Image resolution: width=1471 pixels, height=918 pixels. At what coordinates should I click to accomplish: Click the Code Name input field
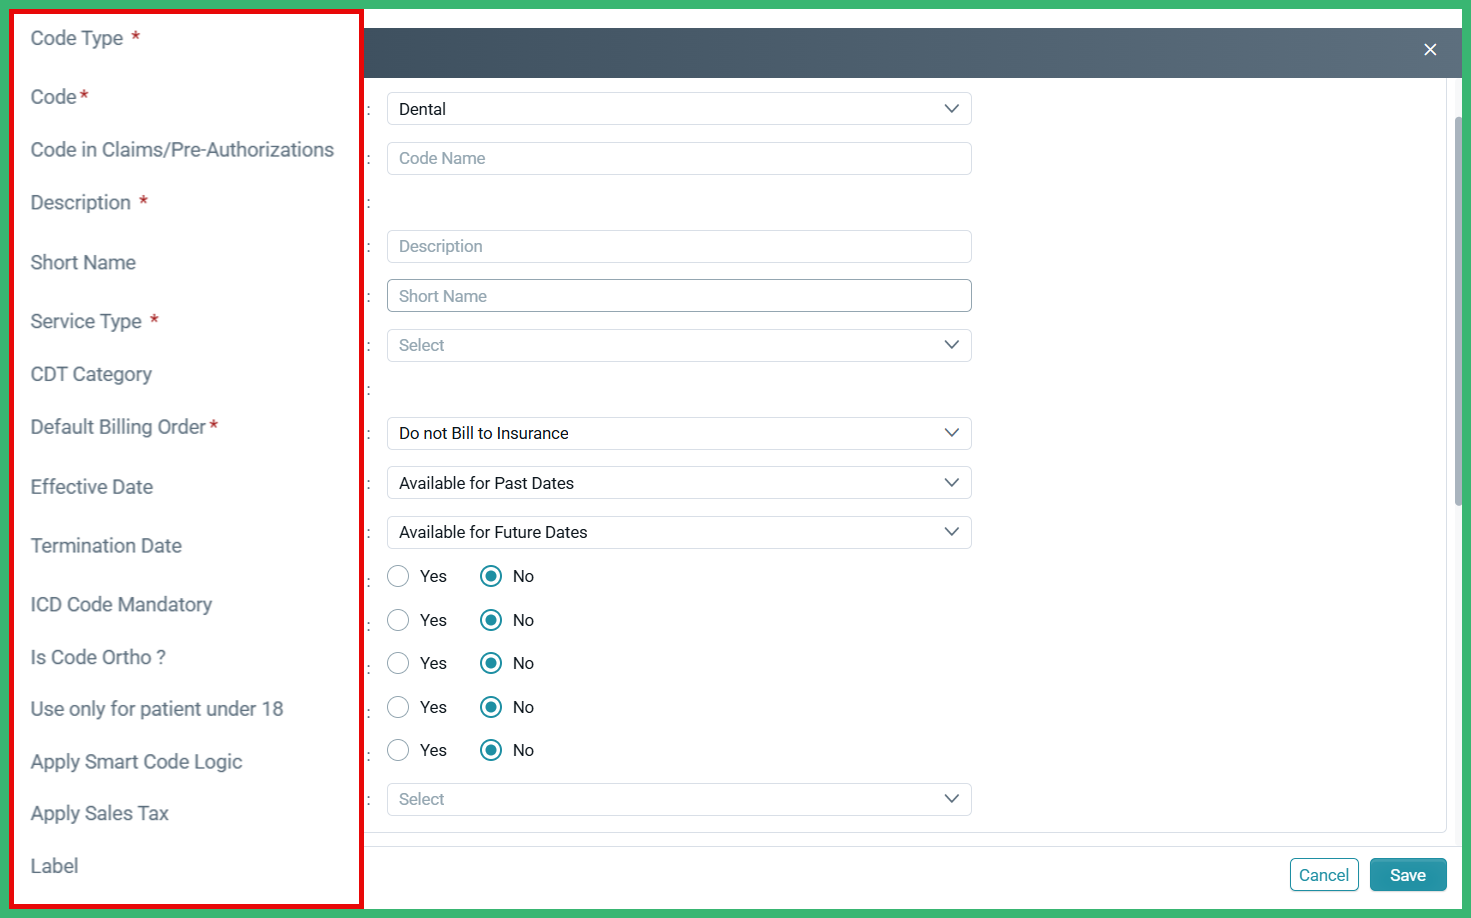(x=679, y=158)
